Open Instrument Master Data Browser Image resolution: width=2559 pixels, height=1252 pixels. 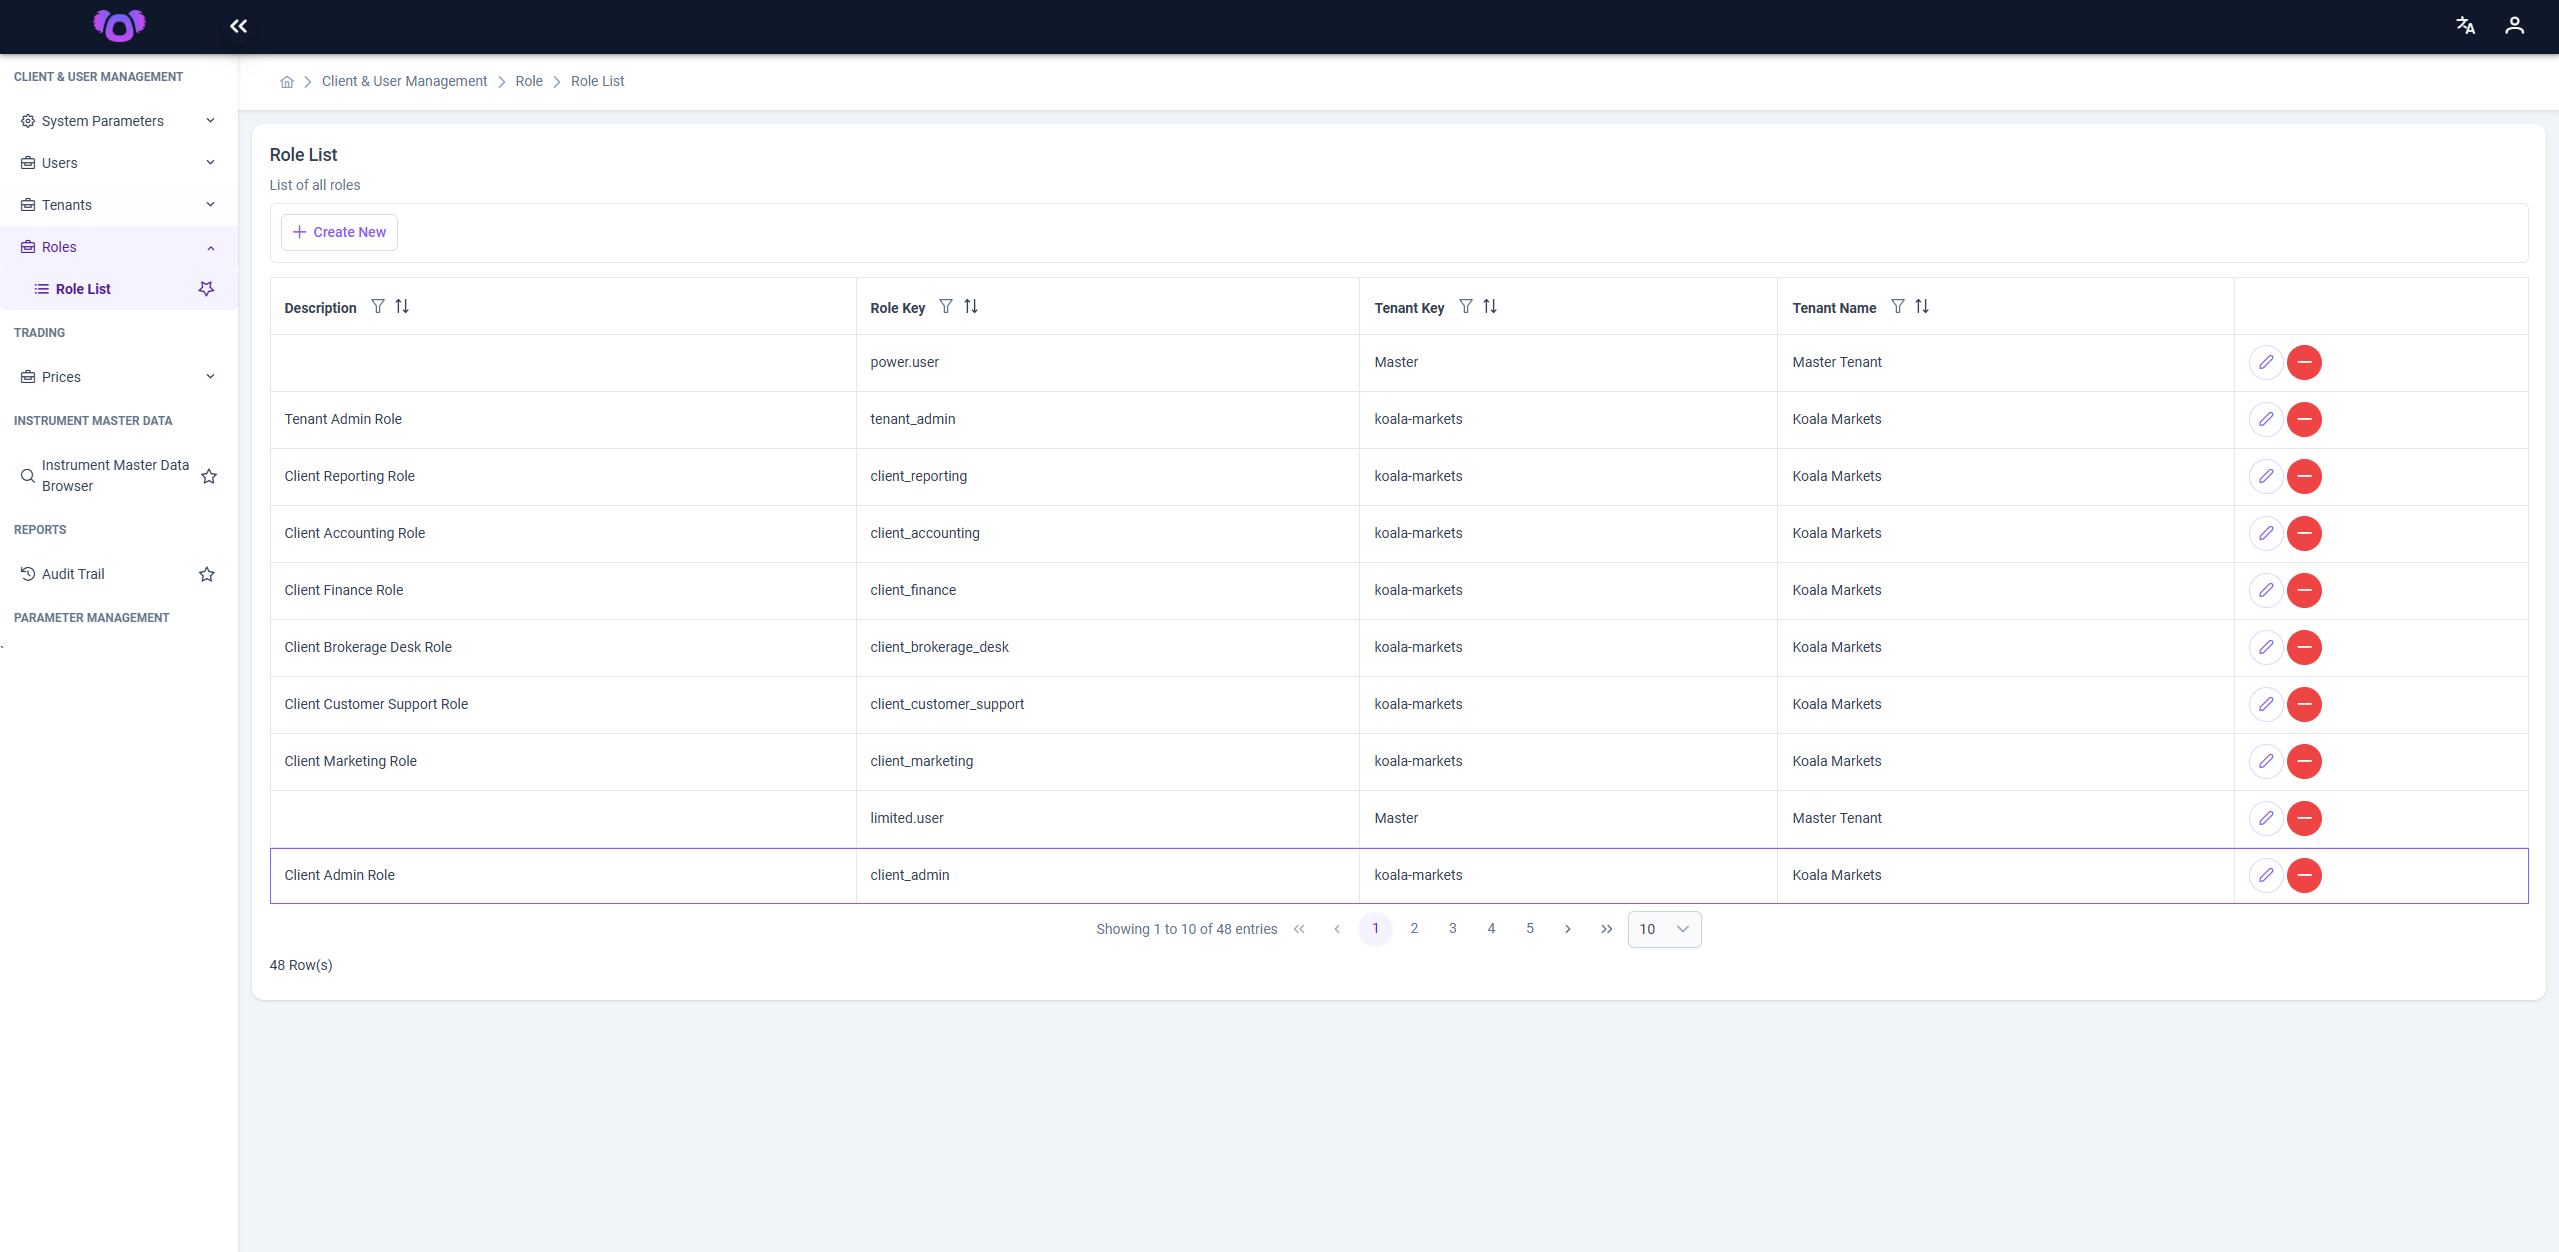coord(115,476)
